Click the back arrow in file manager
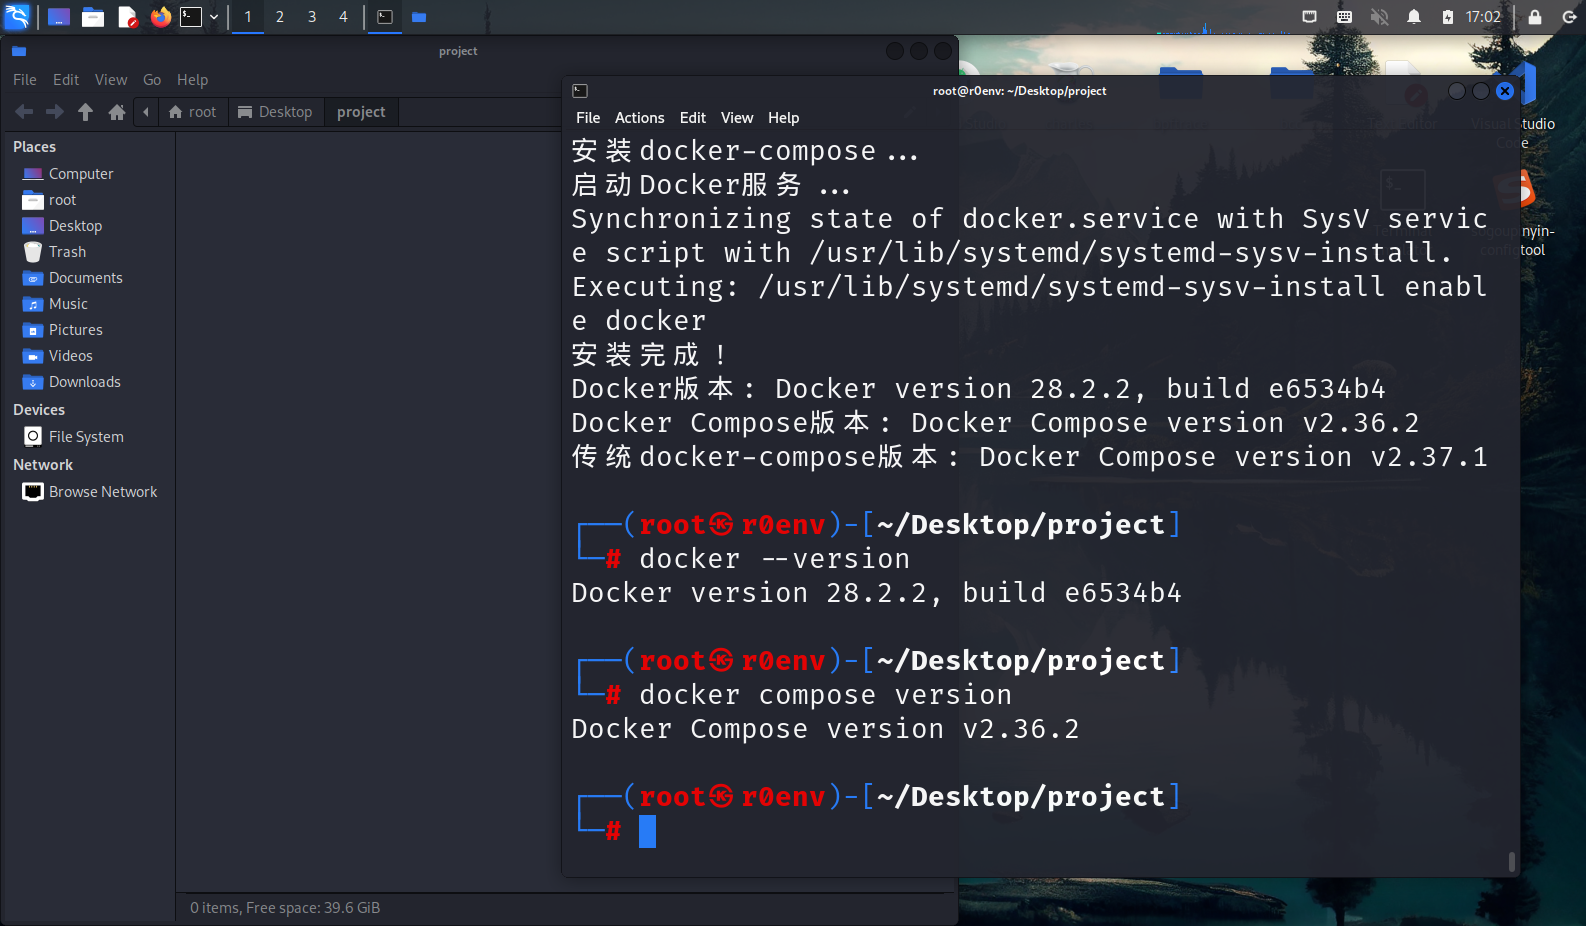Viewport: 1586px width, 926px height. (x=25, y=112)
